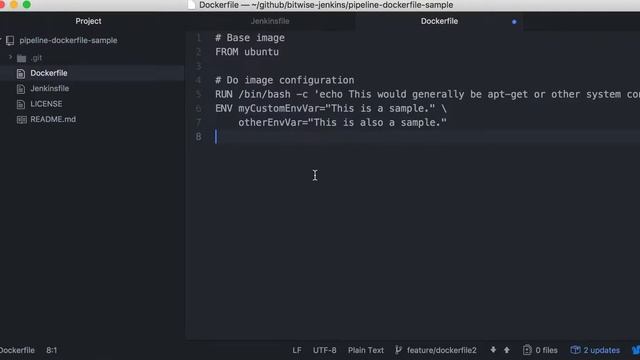Click the ENV myCustomEnvVar line
Image resolution: width=640 pixels, height=360 pixels.
tap(331, 109)
